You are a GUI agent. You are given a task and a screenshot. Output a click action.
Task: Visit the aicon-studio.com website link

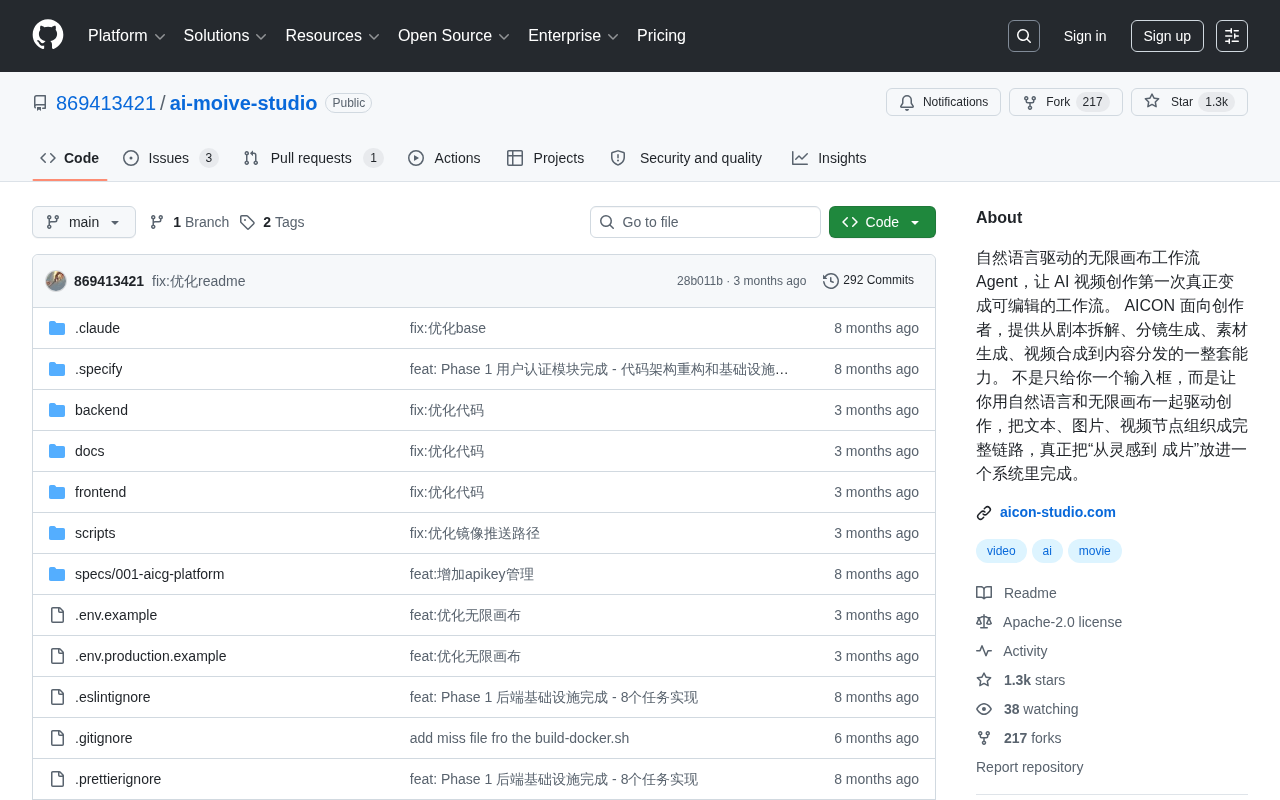pos(1058,512)
